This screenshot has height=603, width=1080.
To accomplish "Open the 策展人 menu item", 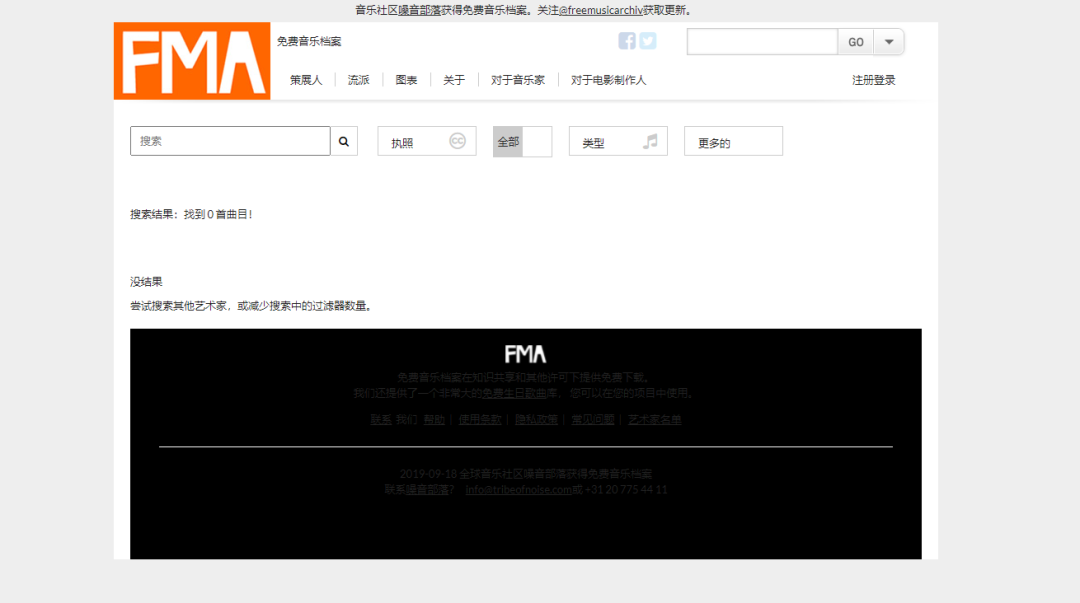I will [x=306, y=80].
